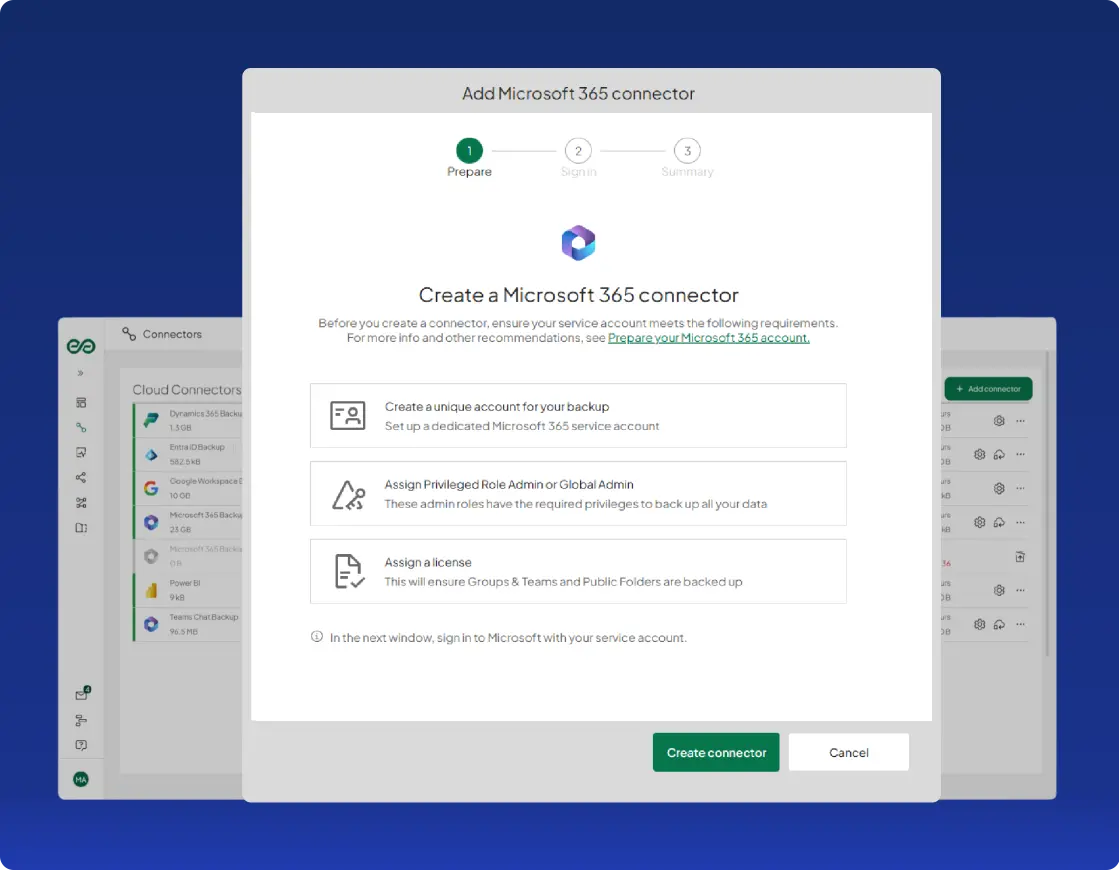Click the infinity logo in the background sidebar

click(x=81, y=346)
